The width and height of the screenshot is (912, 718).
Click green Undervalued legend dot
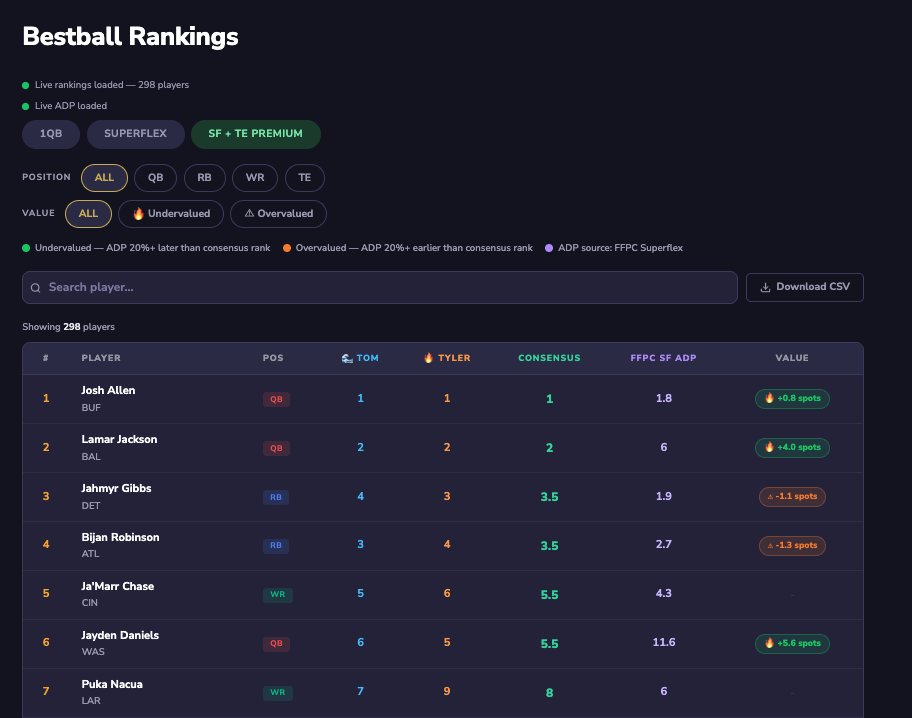26,248
